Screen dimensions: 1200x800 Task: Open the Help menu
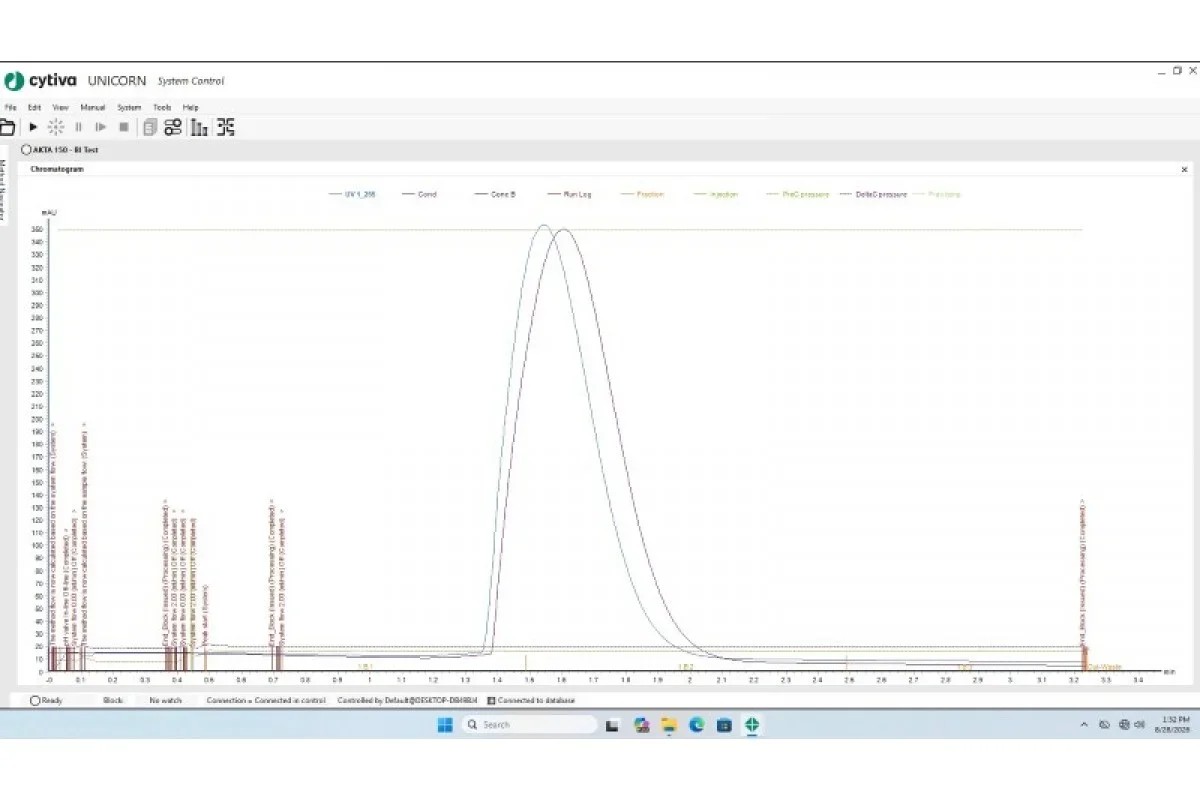(x=190, y=107)
